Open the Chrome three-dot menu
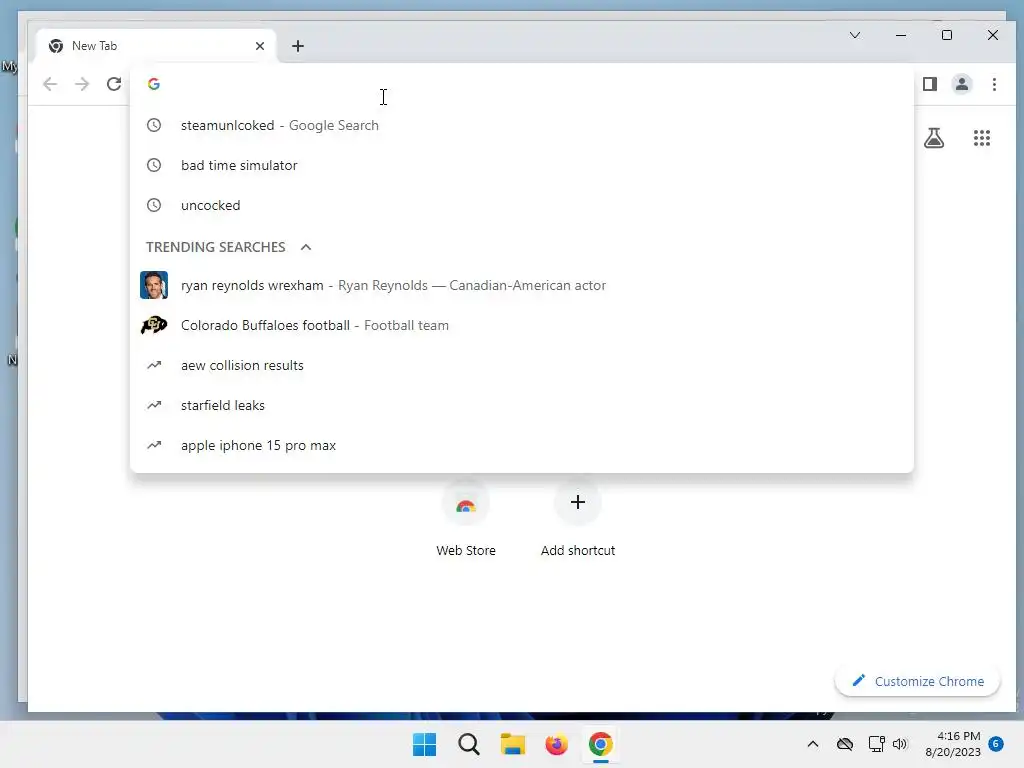Image resolution: width=1024 pixels, height=768 pixels. 994,84
